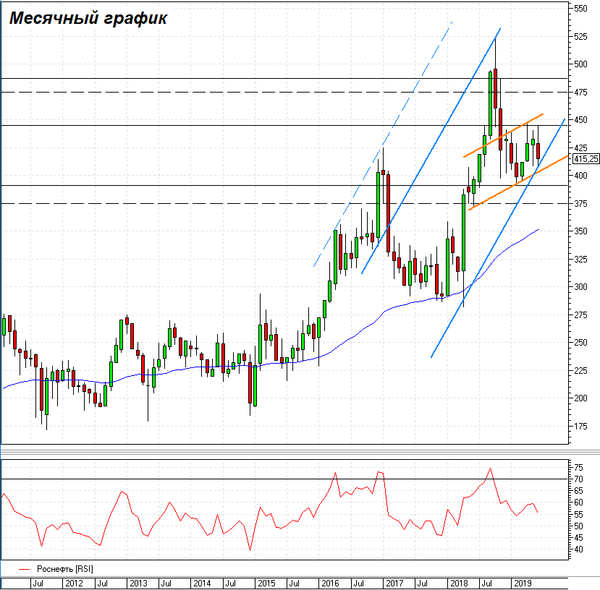Click the 2017 label on time axis
The width and height of the screenshot is (600, 590).
394,583
